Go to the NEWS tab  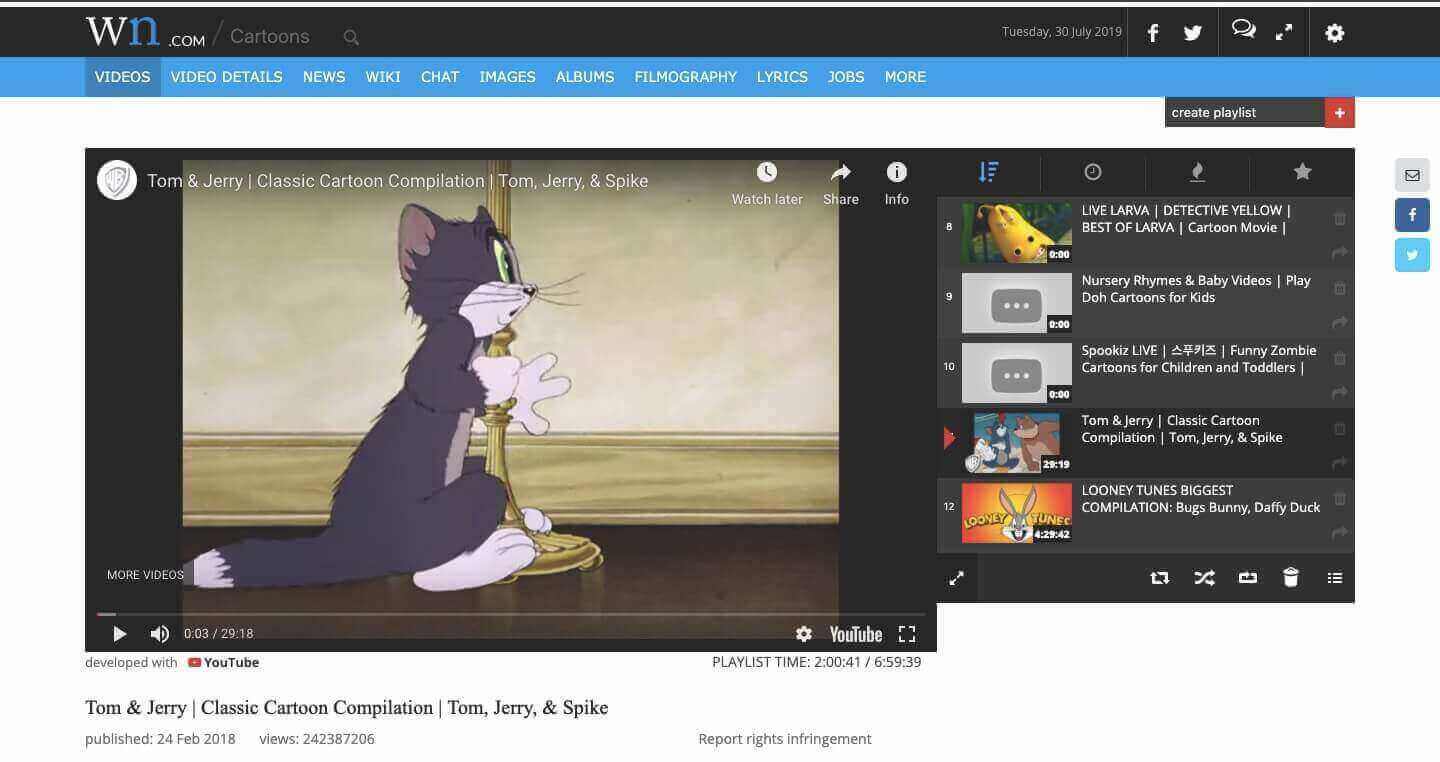[x=324, y=77]
